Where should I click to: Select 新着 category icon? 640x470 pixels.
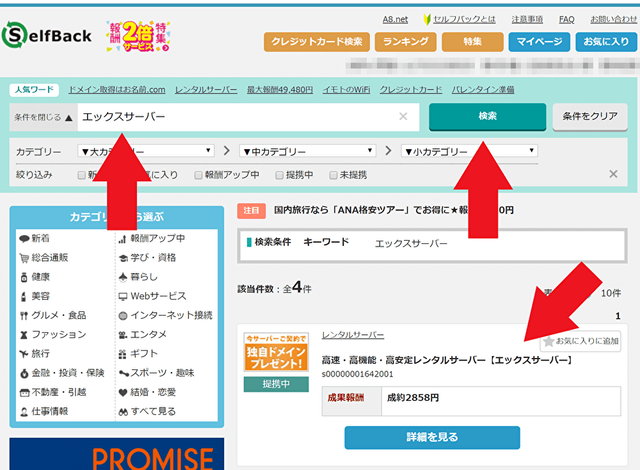click(x=24, y=239)
